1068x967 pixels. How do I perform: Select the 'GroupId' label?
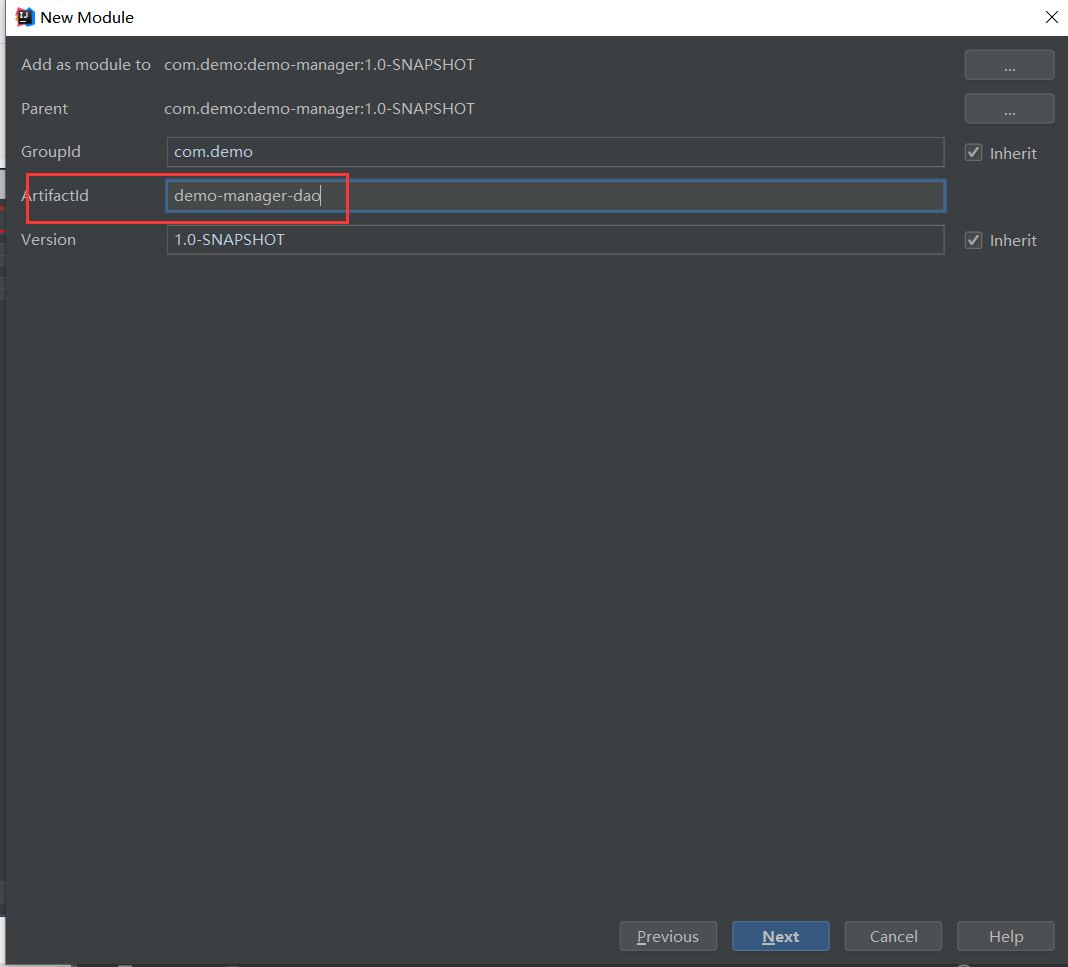[x=51, y=152]
